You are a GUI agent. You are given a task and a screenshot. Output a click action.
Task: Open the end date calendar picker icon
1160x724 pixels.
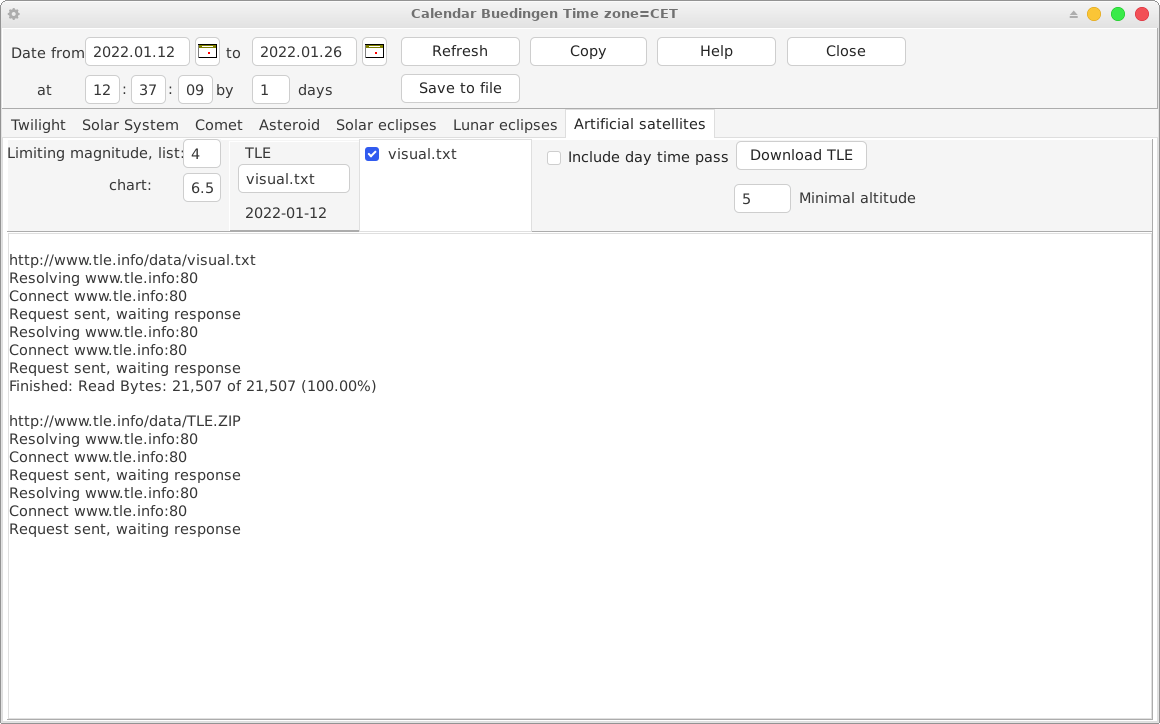(374, 51)
